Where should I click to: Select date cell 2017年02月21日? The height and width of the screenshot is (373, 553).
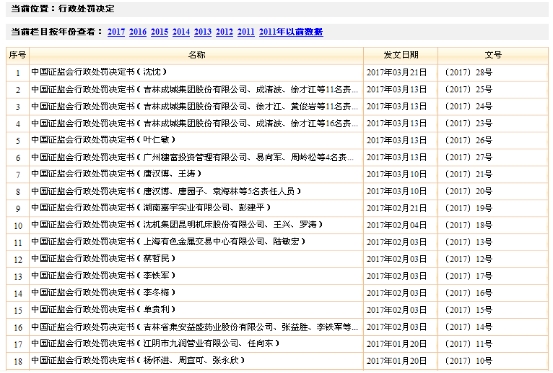397,208
